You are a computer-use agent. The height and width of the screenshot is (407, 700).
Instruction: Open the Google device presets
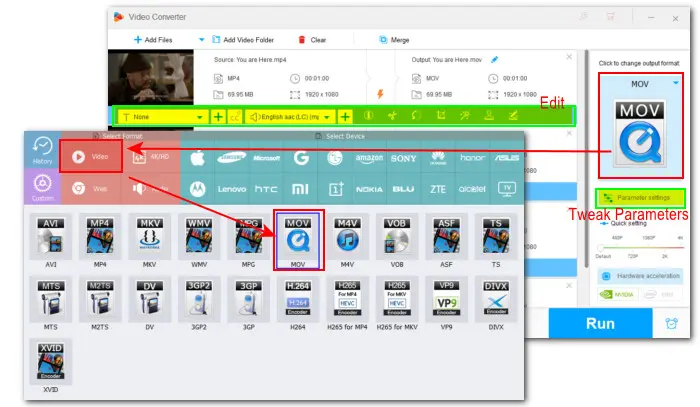point(301,158)
